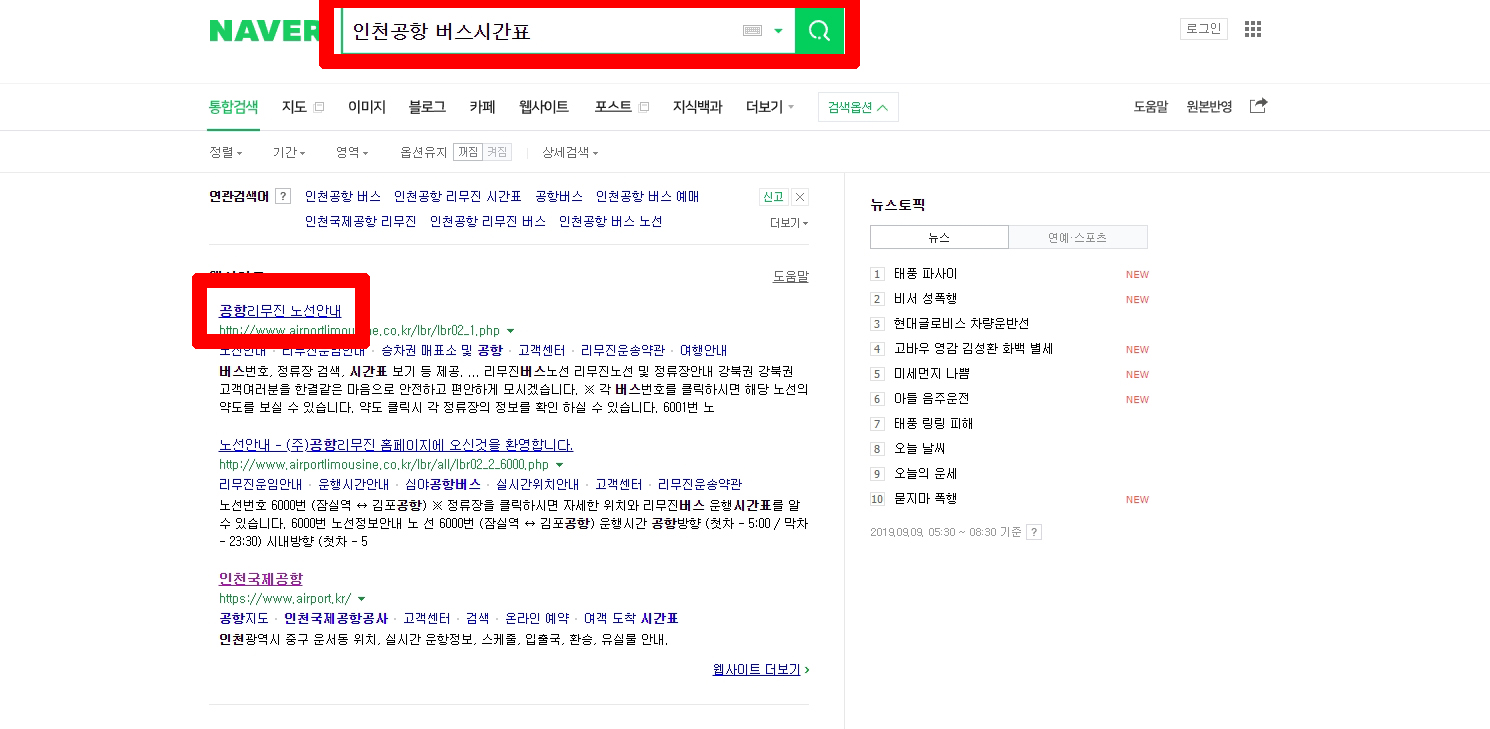This screenshot has width=1490, height=729.
Task: Click related search 인천국제공항 리무진
Action: (x=361, y=221)
